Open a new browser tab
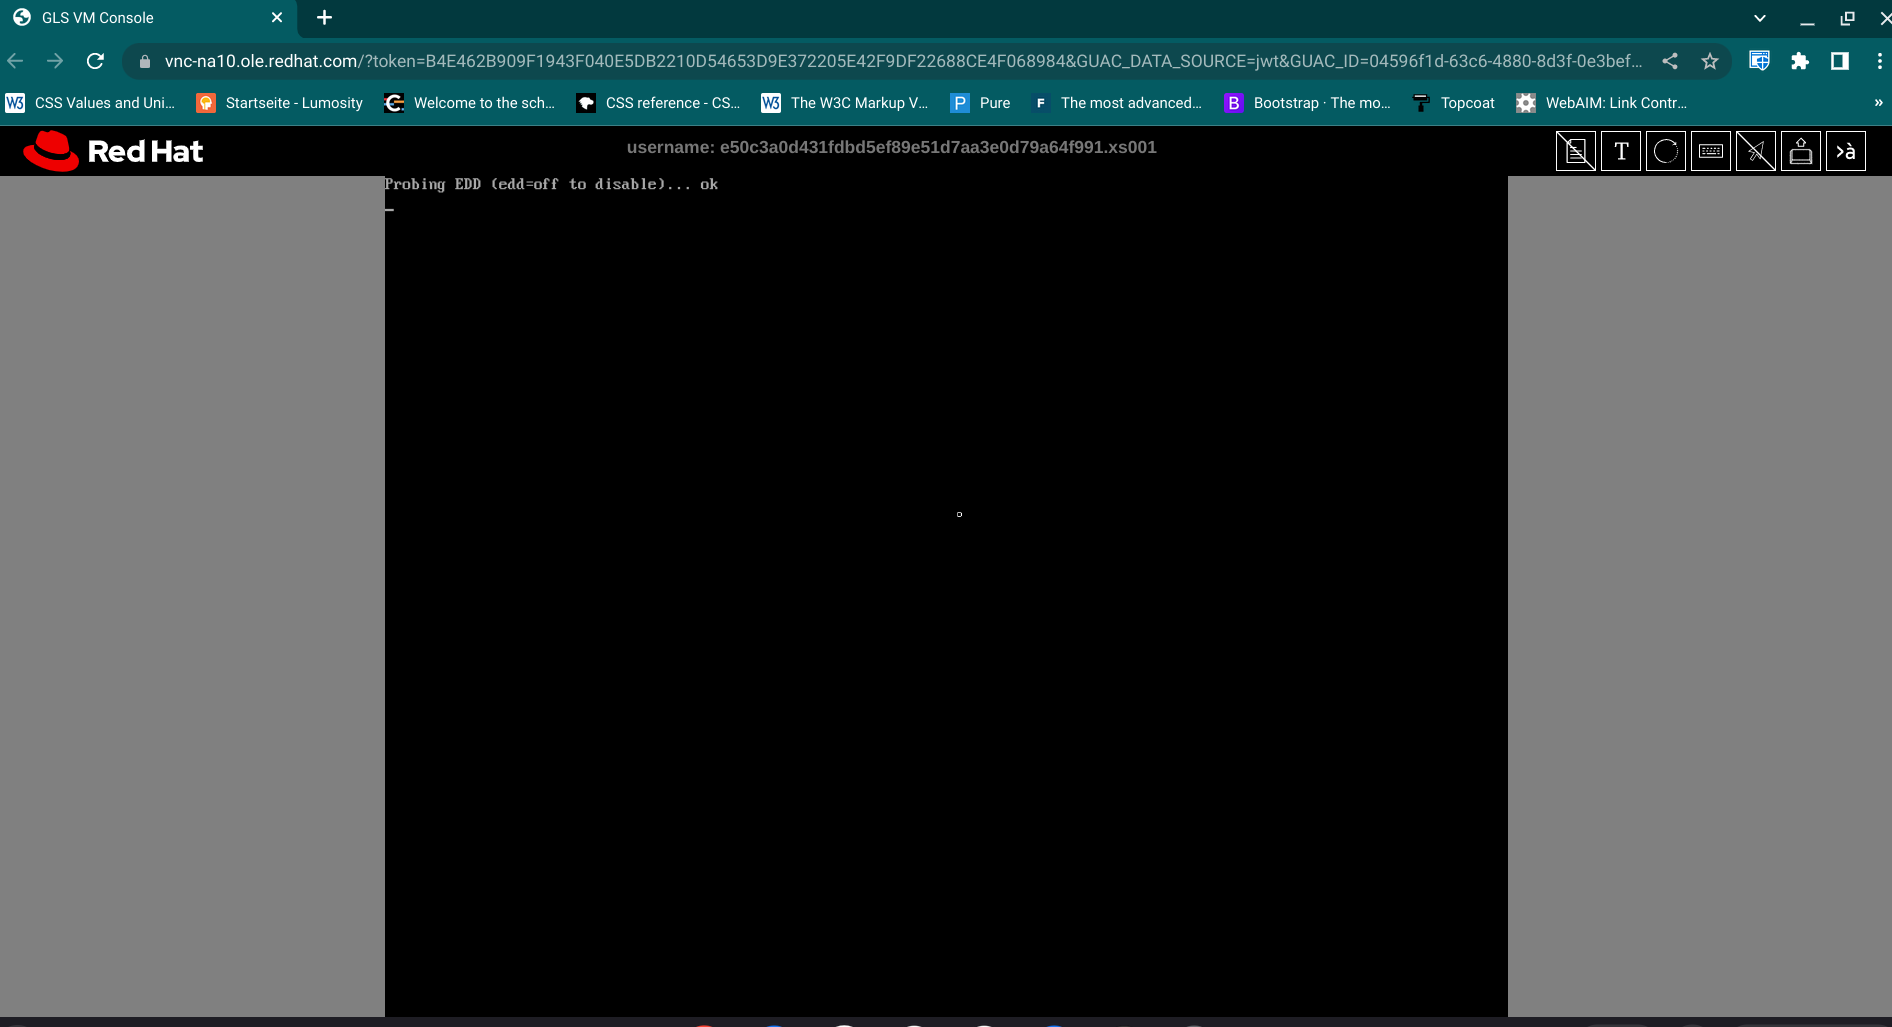 (x=324, y=17)
